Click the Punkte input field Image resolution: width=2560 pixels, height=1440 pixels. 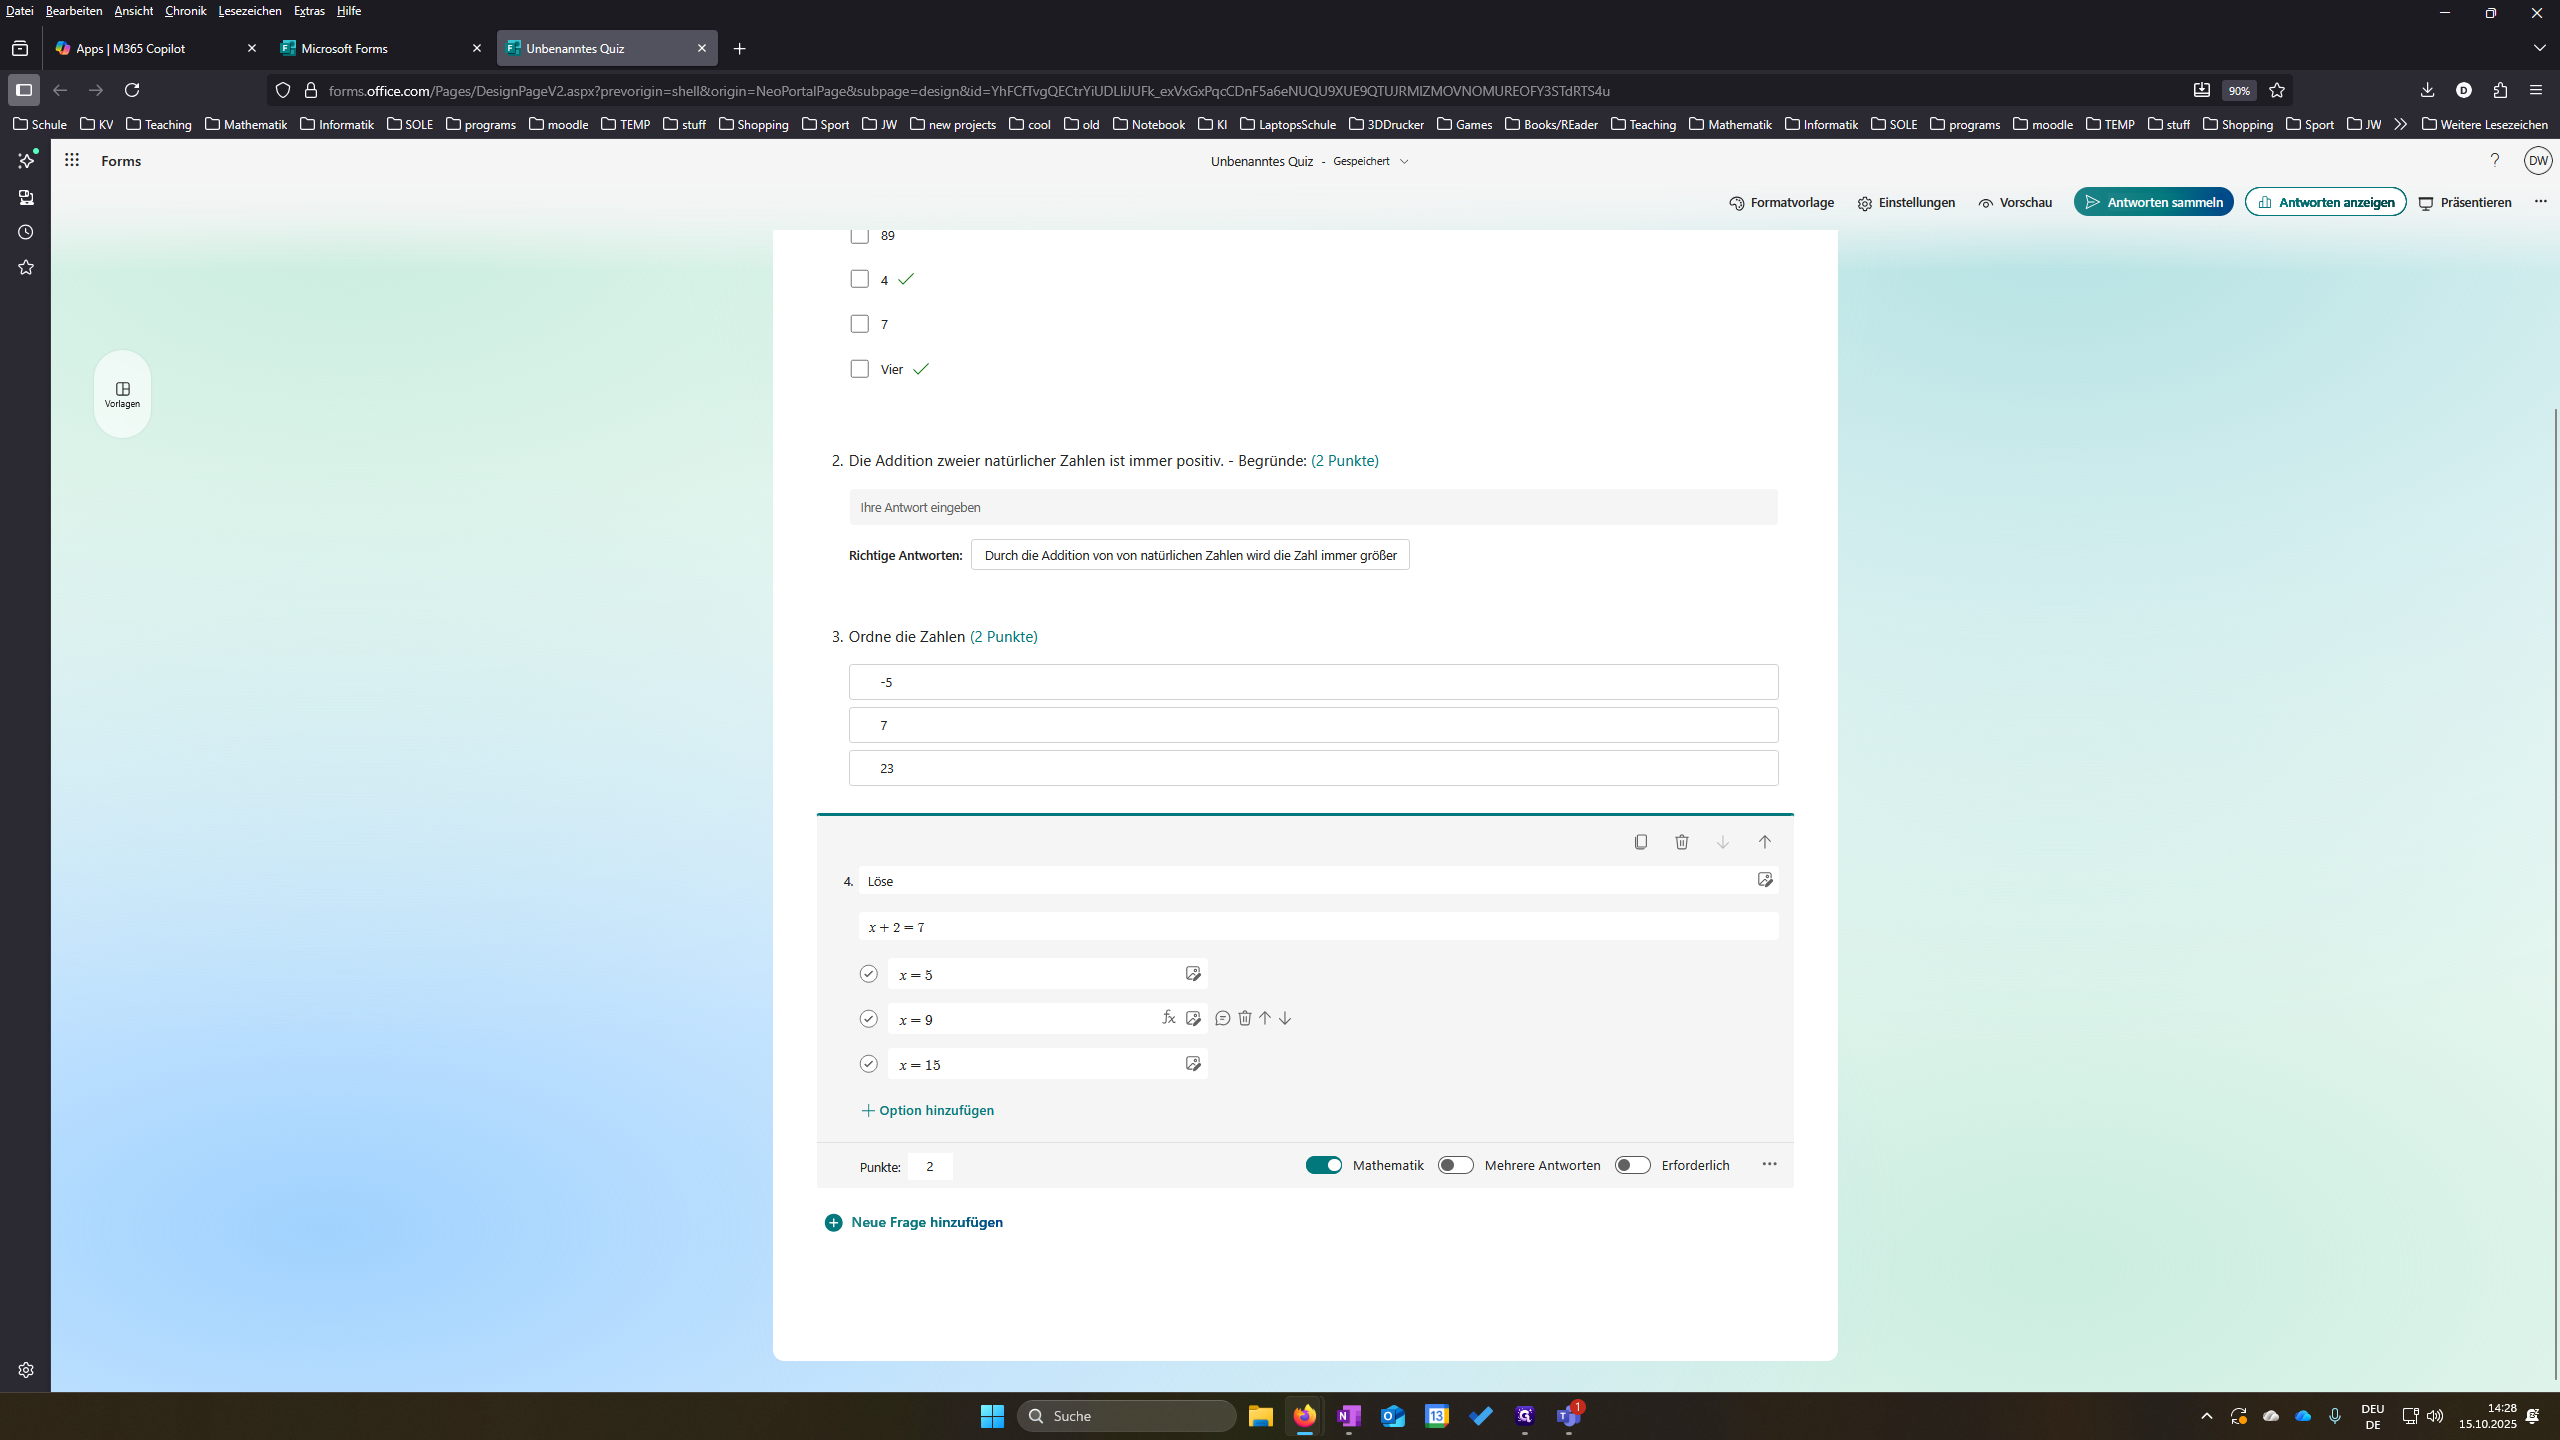click(x=930, y=1166)
